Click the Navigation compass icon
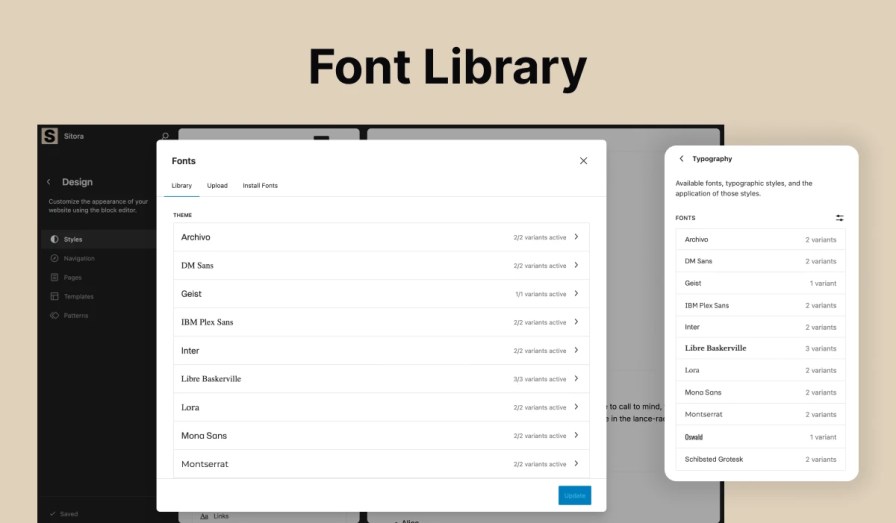 [x=54, y=258]
